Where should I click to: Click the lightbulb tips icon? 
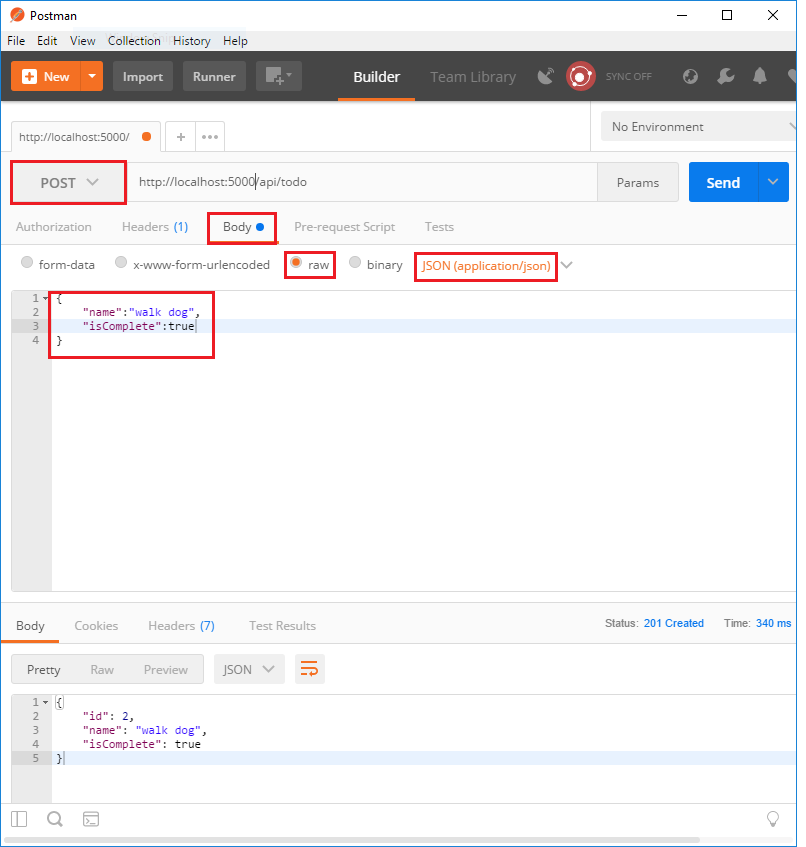tap(773, 819)
